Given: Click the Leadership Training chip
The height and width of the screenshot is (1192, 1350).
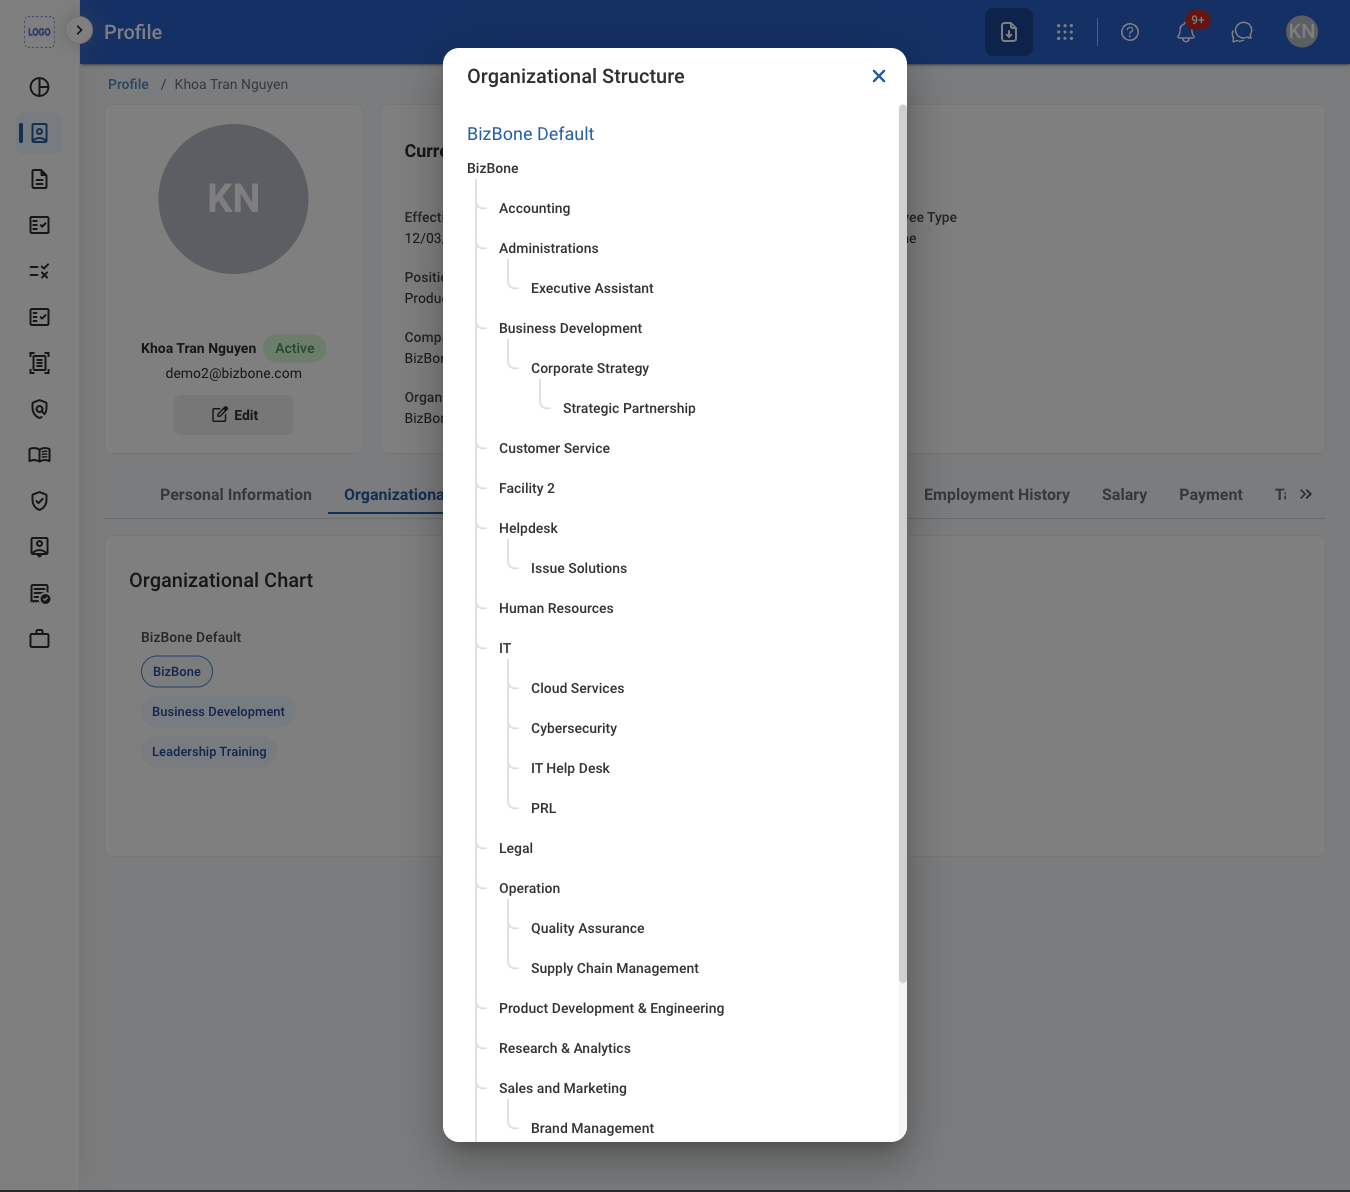Looking at the screenshot, I should (209, 752).
